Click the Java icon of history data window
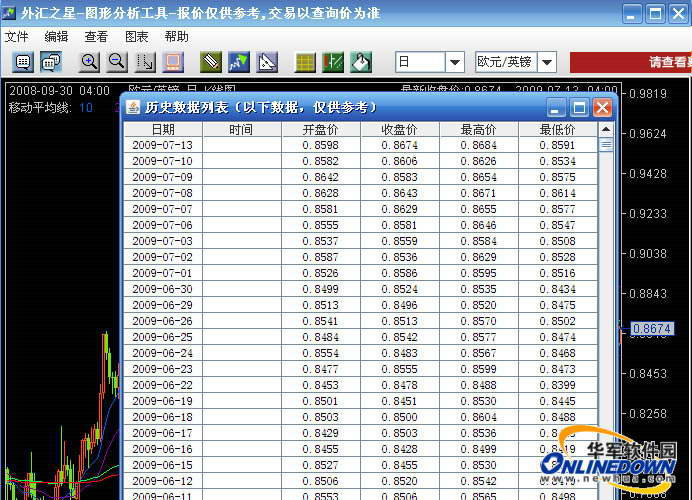Screen dimensions: 692x500 [x=133, y=107]
